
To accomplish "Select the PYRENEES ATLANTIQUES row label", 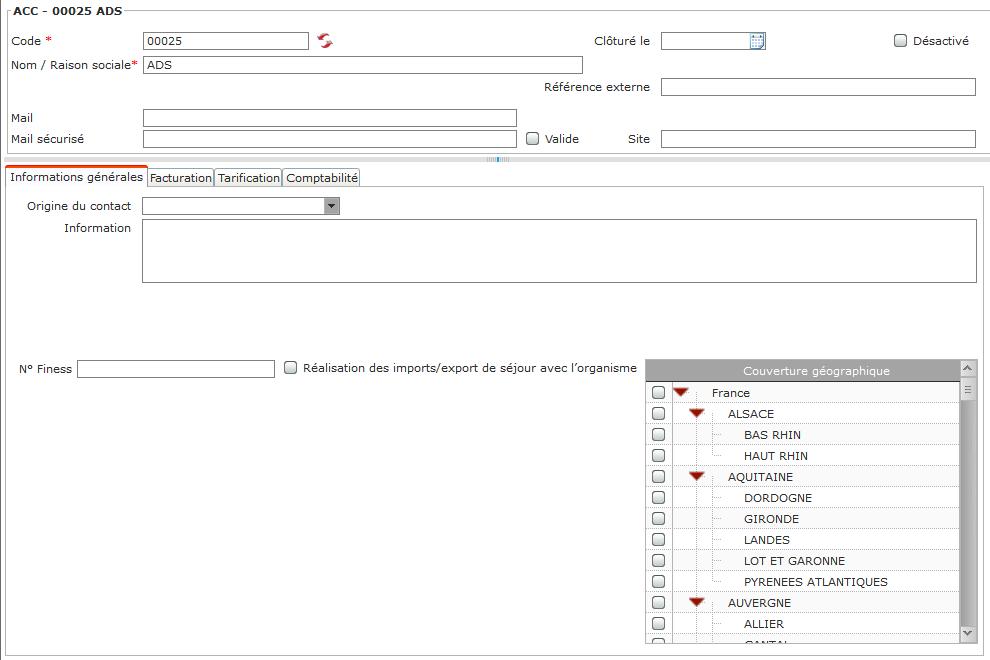I will pos(816,582).
